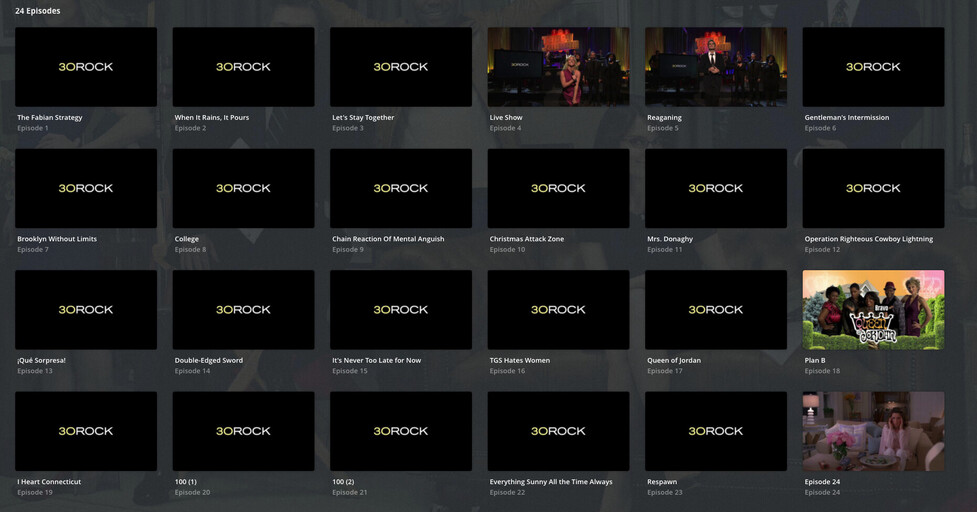Image resolution: width=977 pixels, height=512 pixels.
Task: Select the ¡Qué Sorpresa! thumbnail
Action: 86,310
